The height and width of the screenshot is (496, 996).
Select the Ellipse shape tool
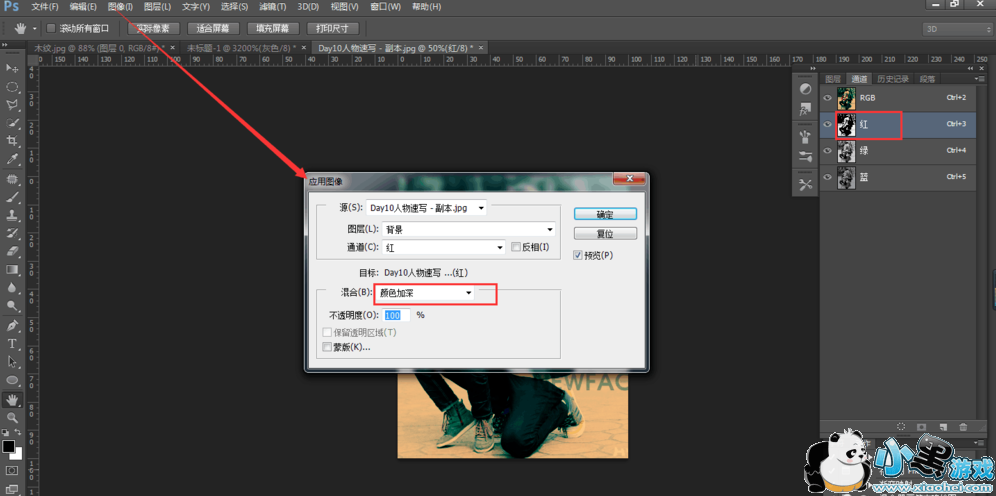[12, 380]
